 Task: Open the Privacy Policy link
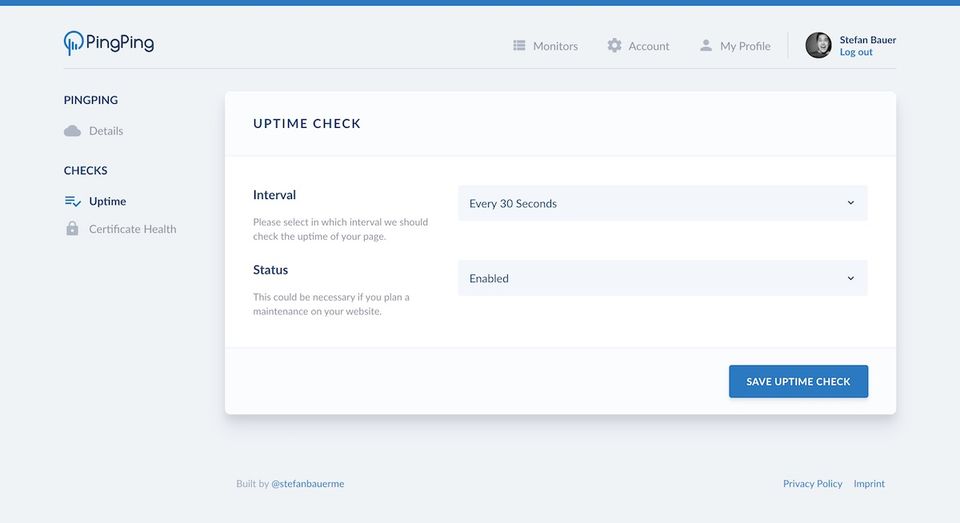click(812, 484)
